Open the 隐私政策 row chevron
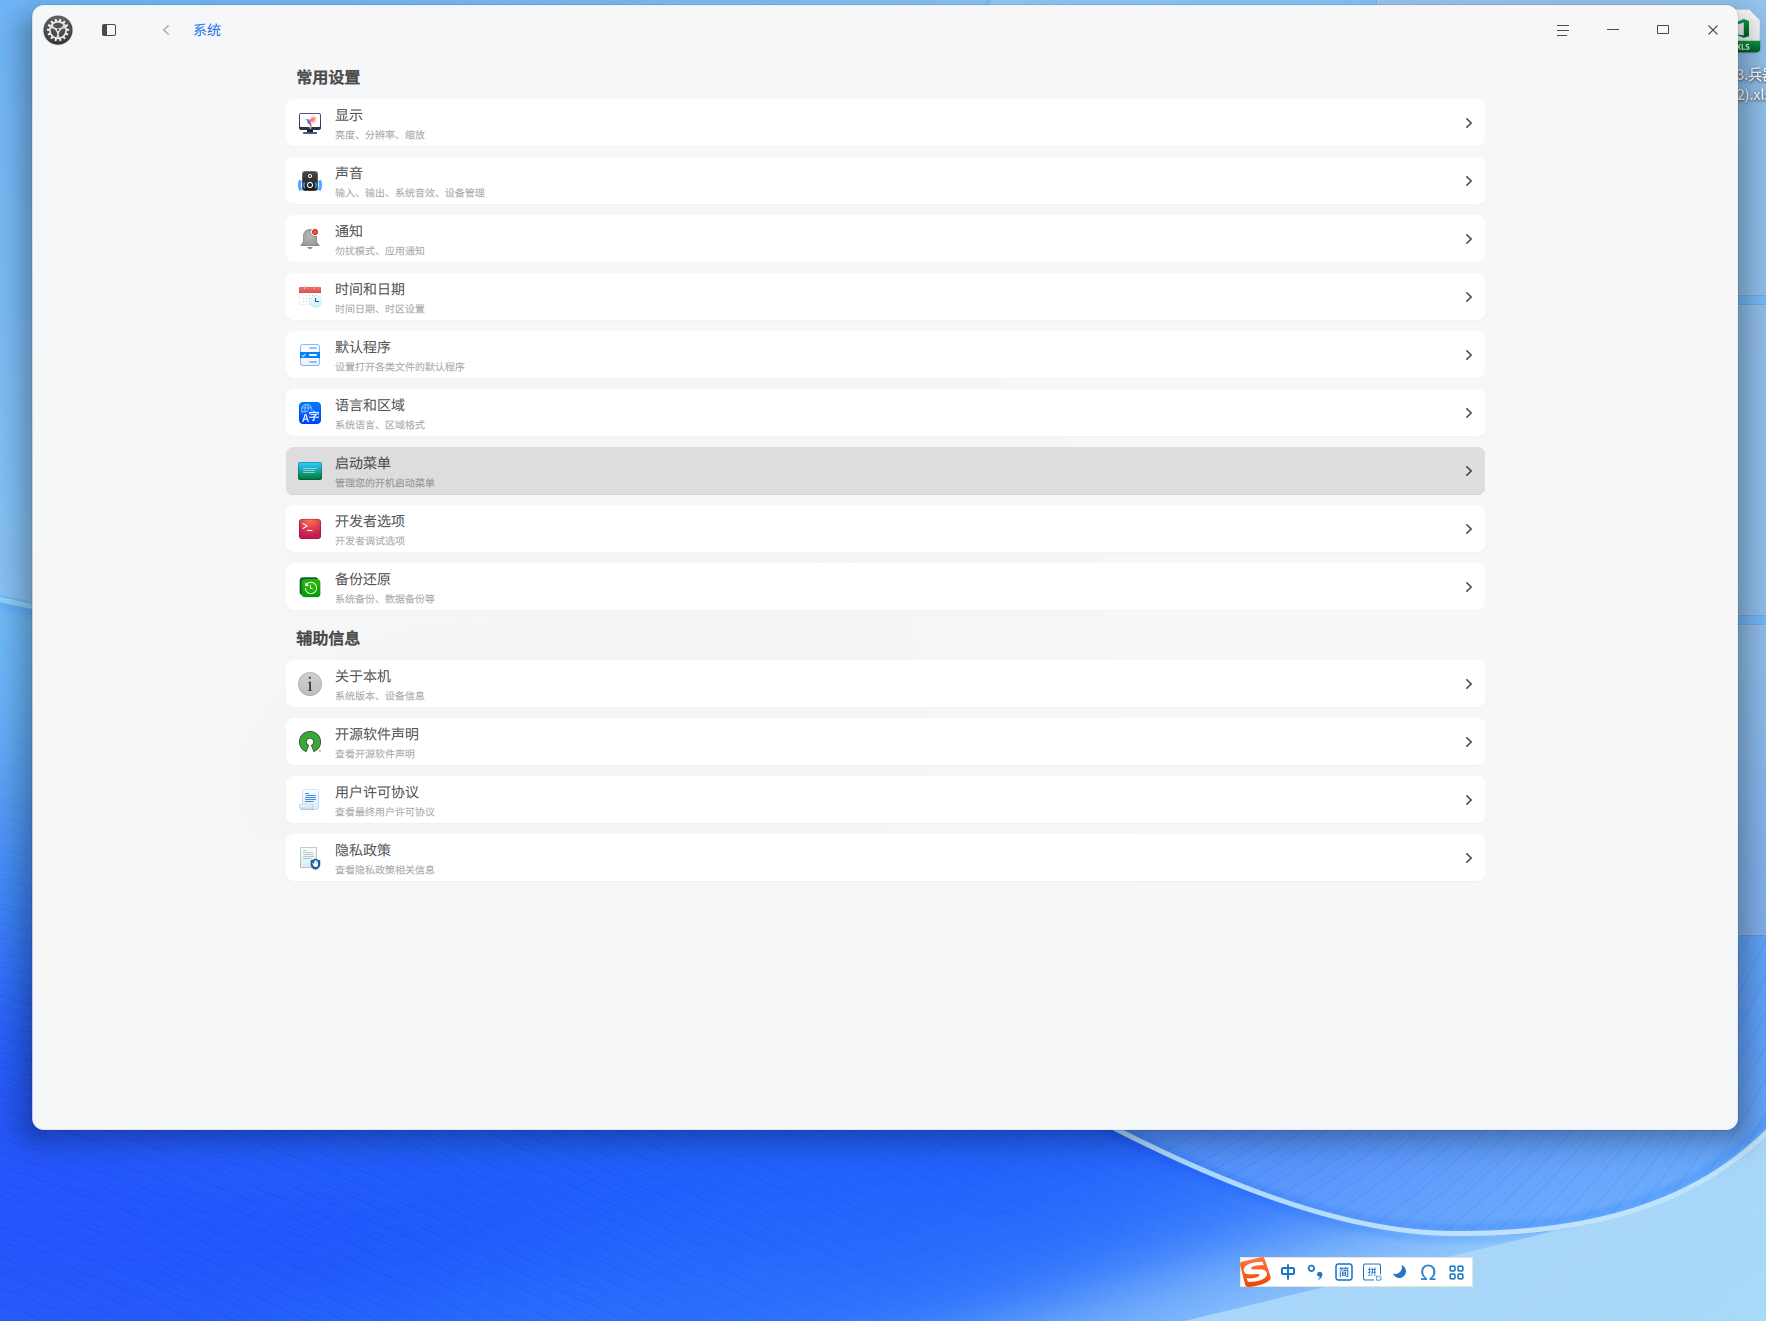Viewport: 1766px width, 1321px height. pos(1468,858)
